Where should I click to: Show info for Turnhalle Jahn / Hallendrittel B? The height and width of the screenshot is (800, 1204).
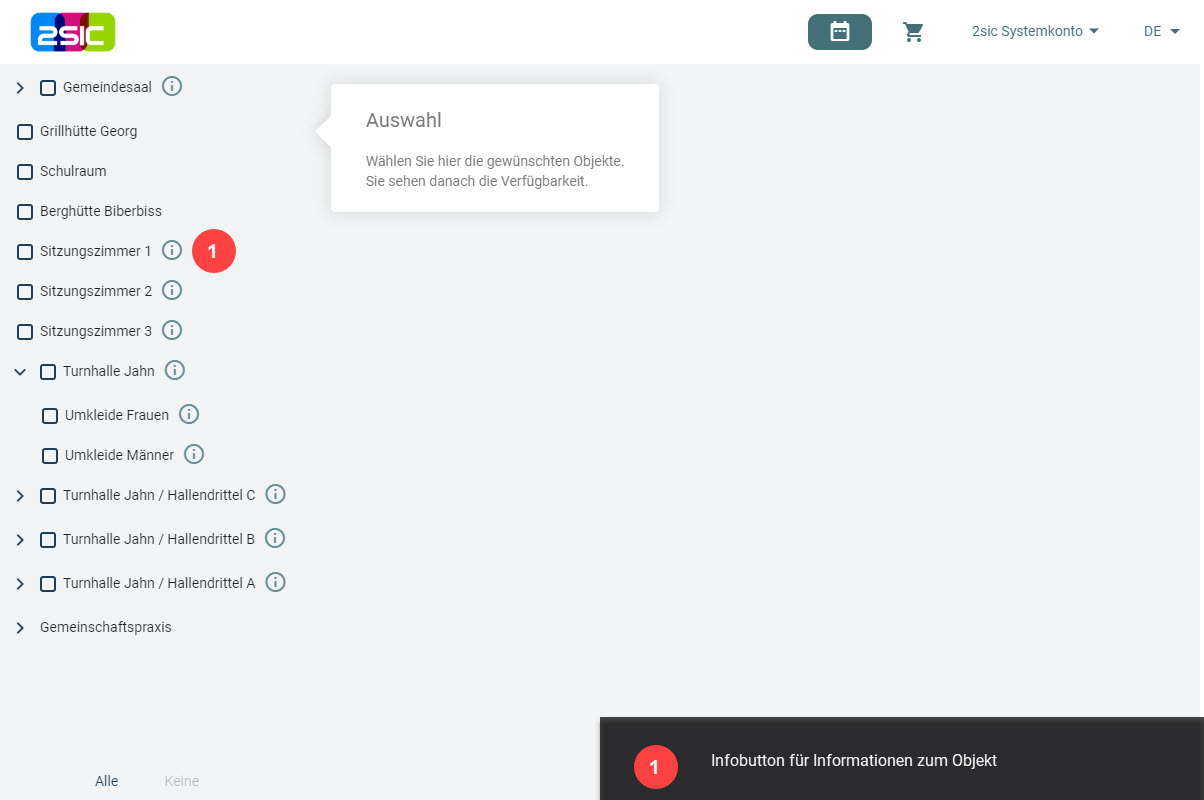point(275,538)
